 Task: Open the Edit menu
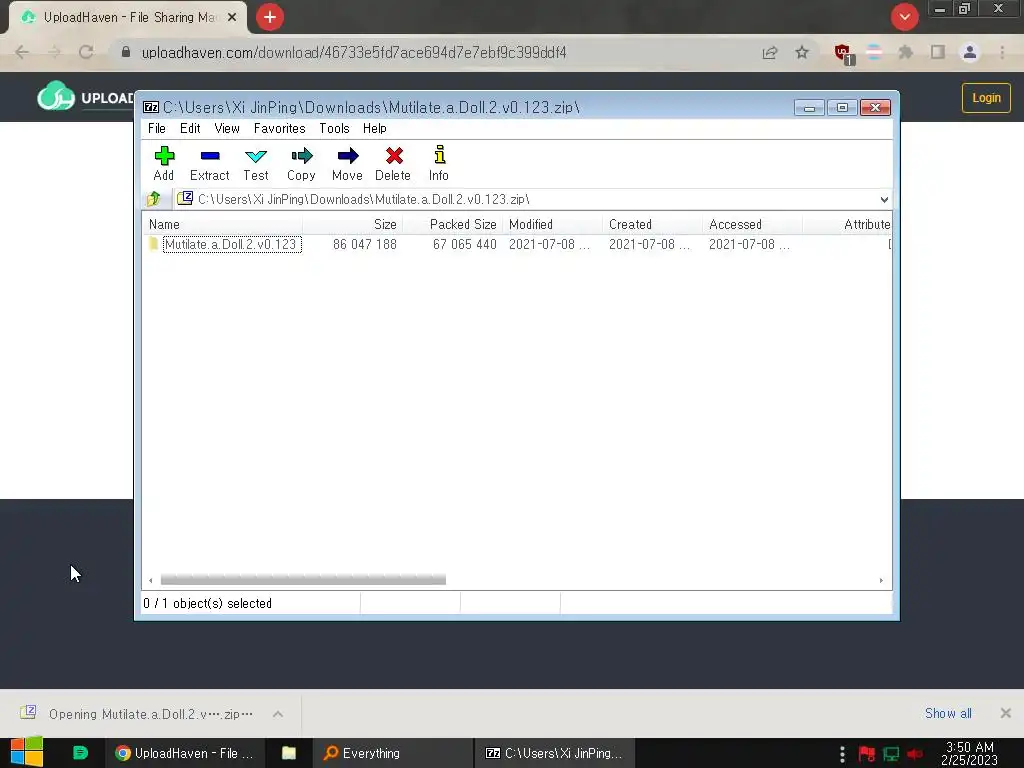[190, 128]
